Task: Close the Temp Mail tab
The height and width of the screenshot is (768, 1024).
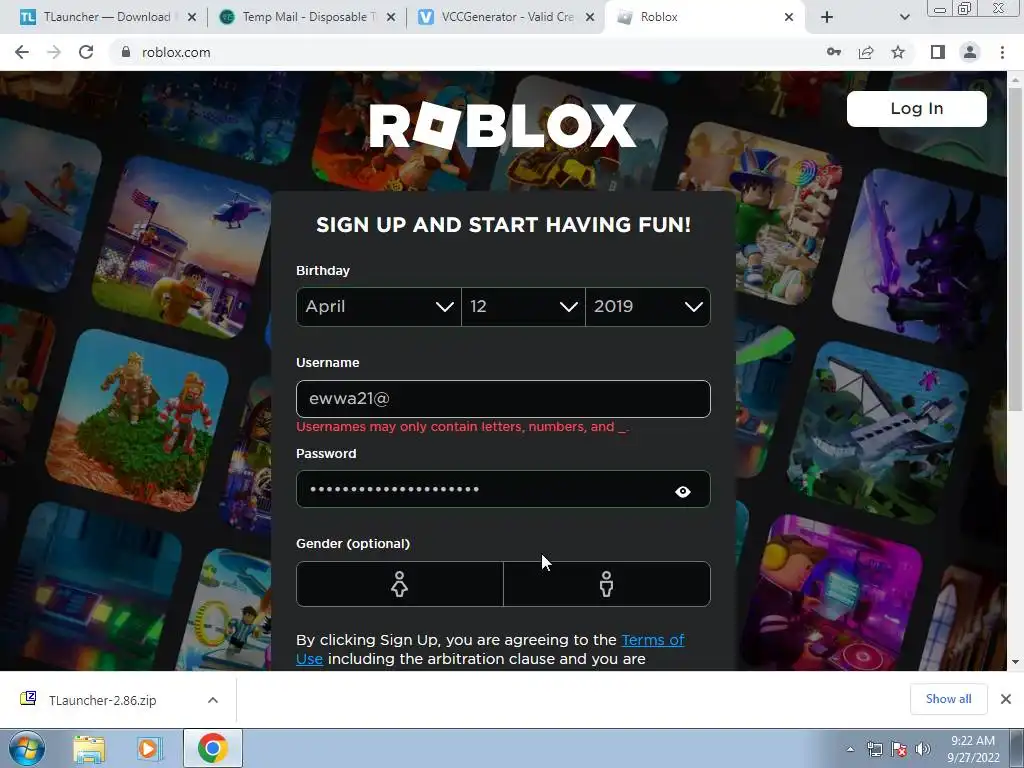Action: [x=391, y=17]
